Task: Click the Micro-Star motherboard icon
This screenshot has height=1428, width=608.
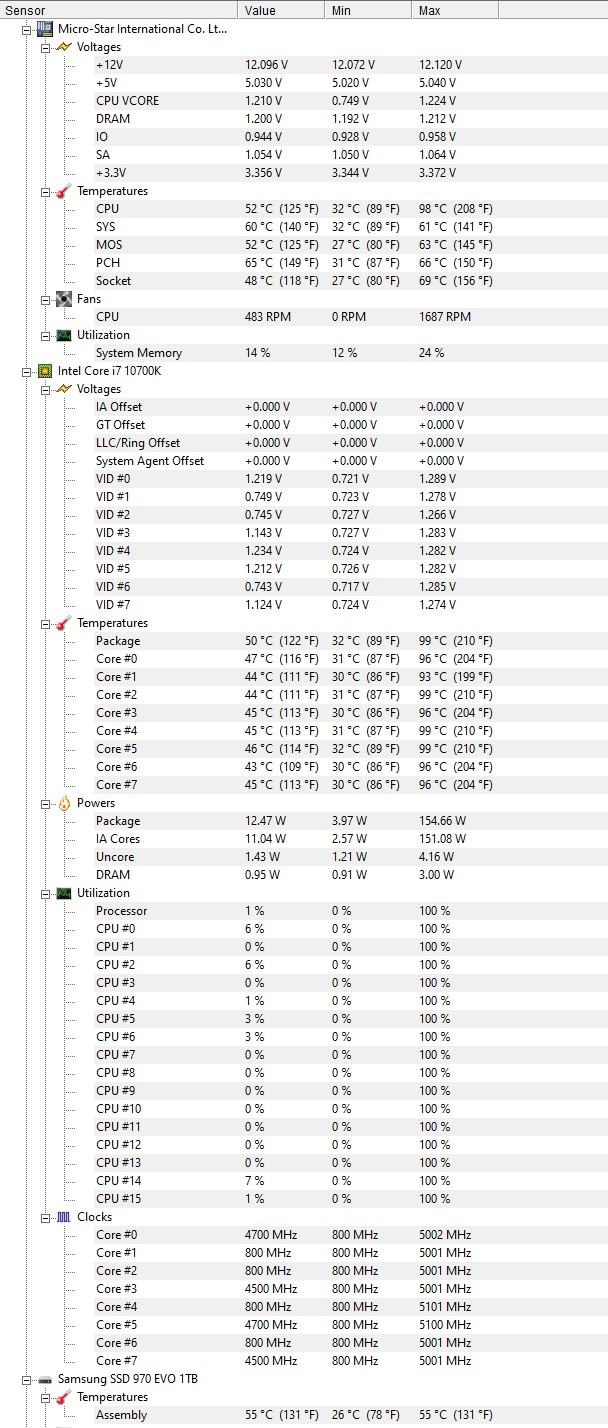Action: [45, 29]
